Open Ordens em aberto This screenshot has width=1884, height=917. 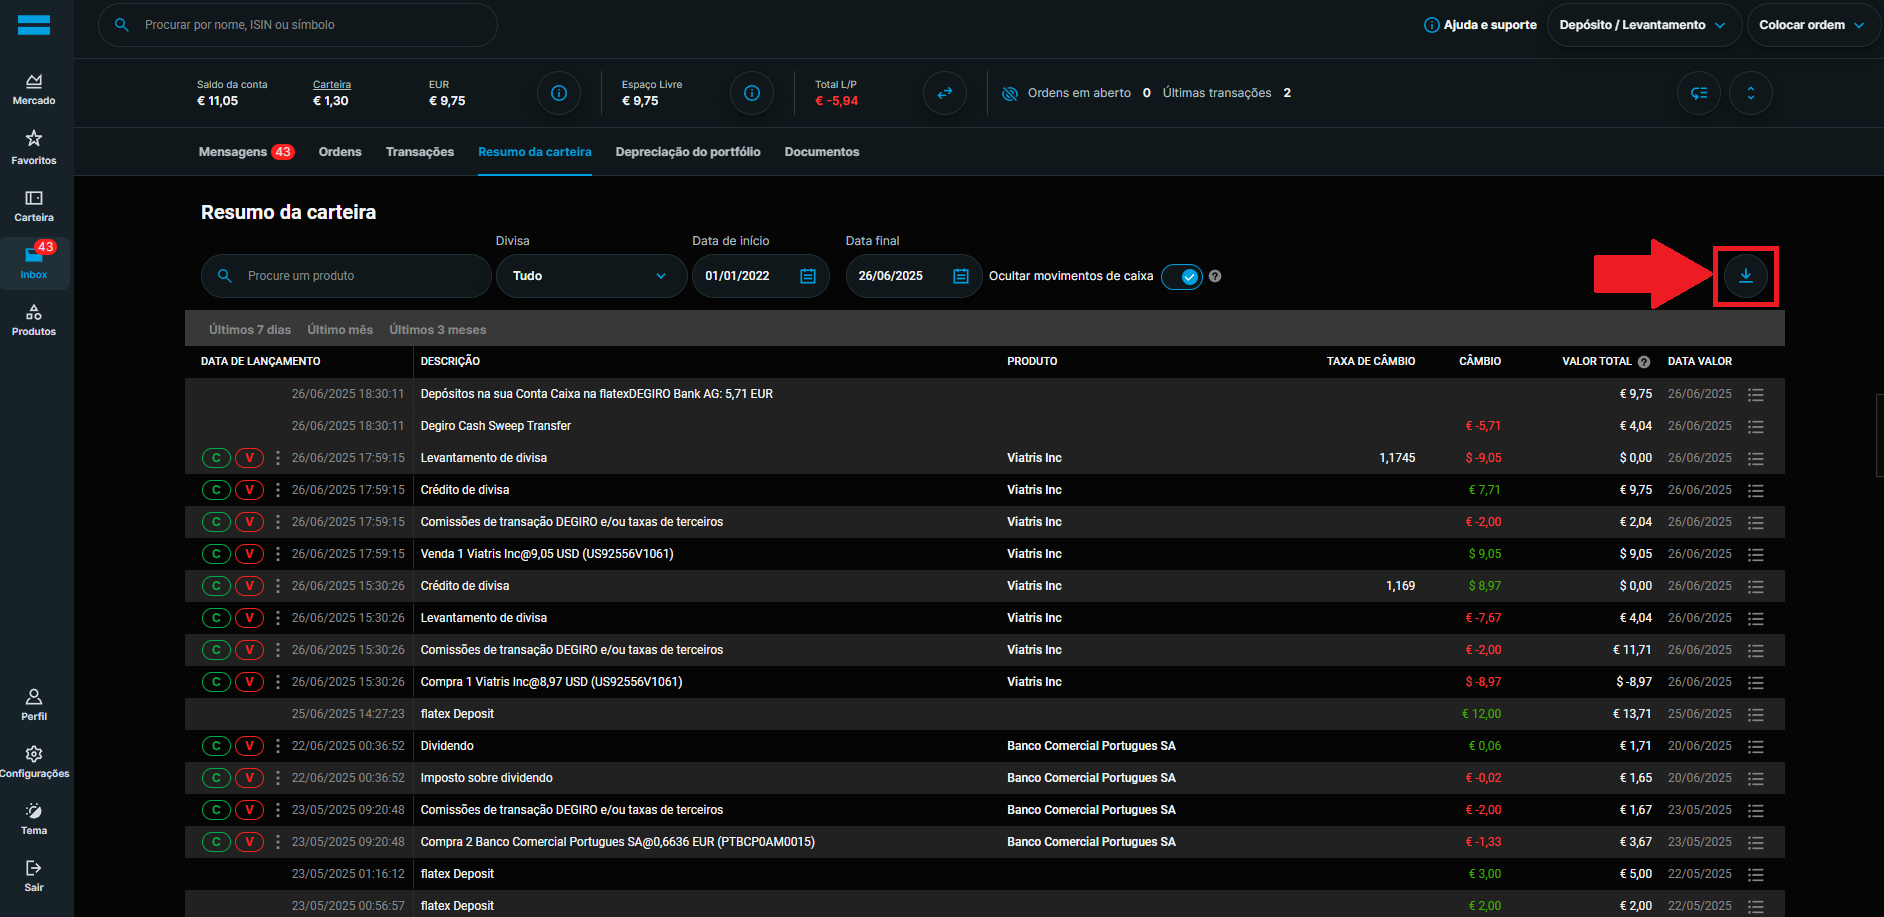point(1079,93)
